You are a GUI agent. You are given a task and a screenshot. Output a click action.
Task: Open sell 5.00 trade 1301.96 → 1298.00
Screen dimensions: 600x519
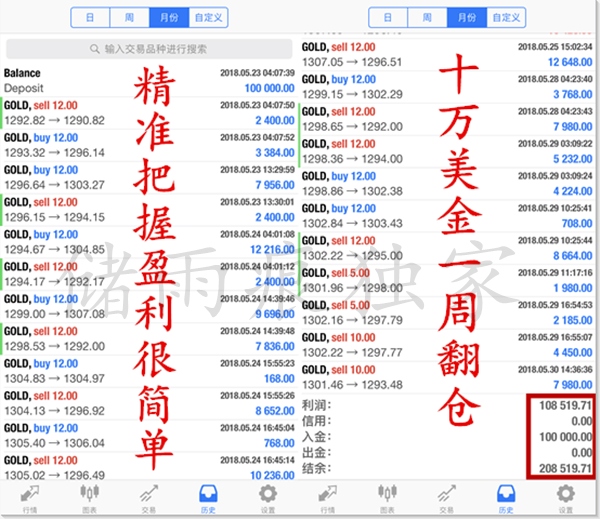(x=447, y=281)
